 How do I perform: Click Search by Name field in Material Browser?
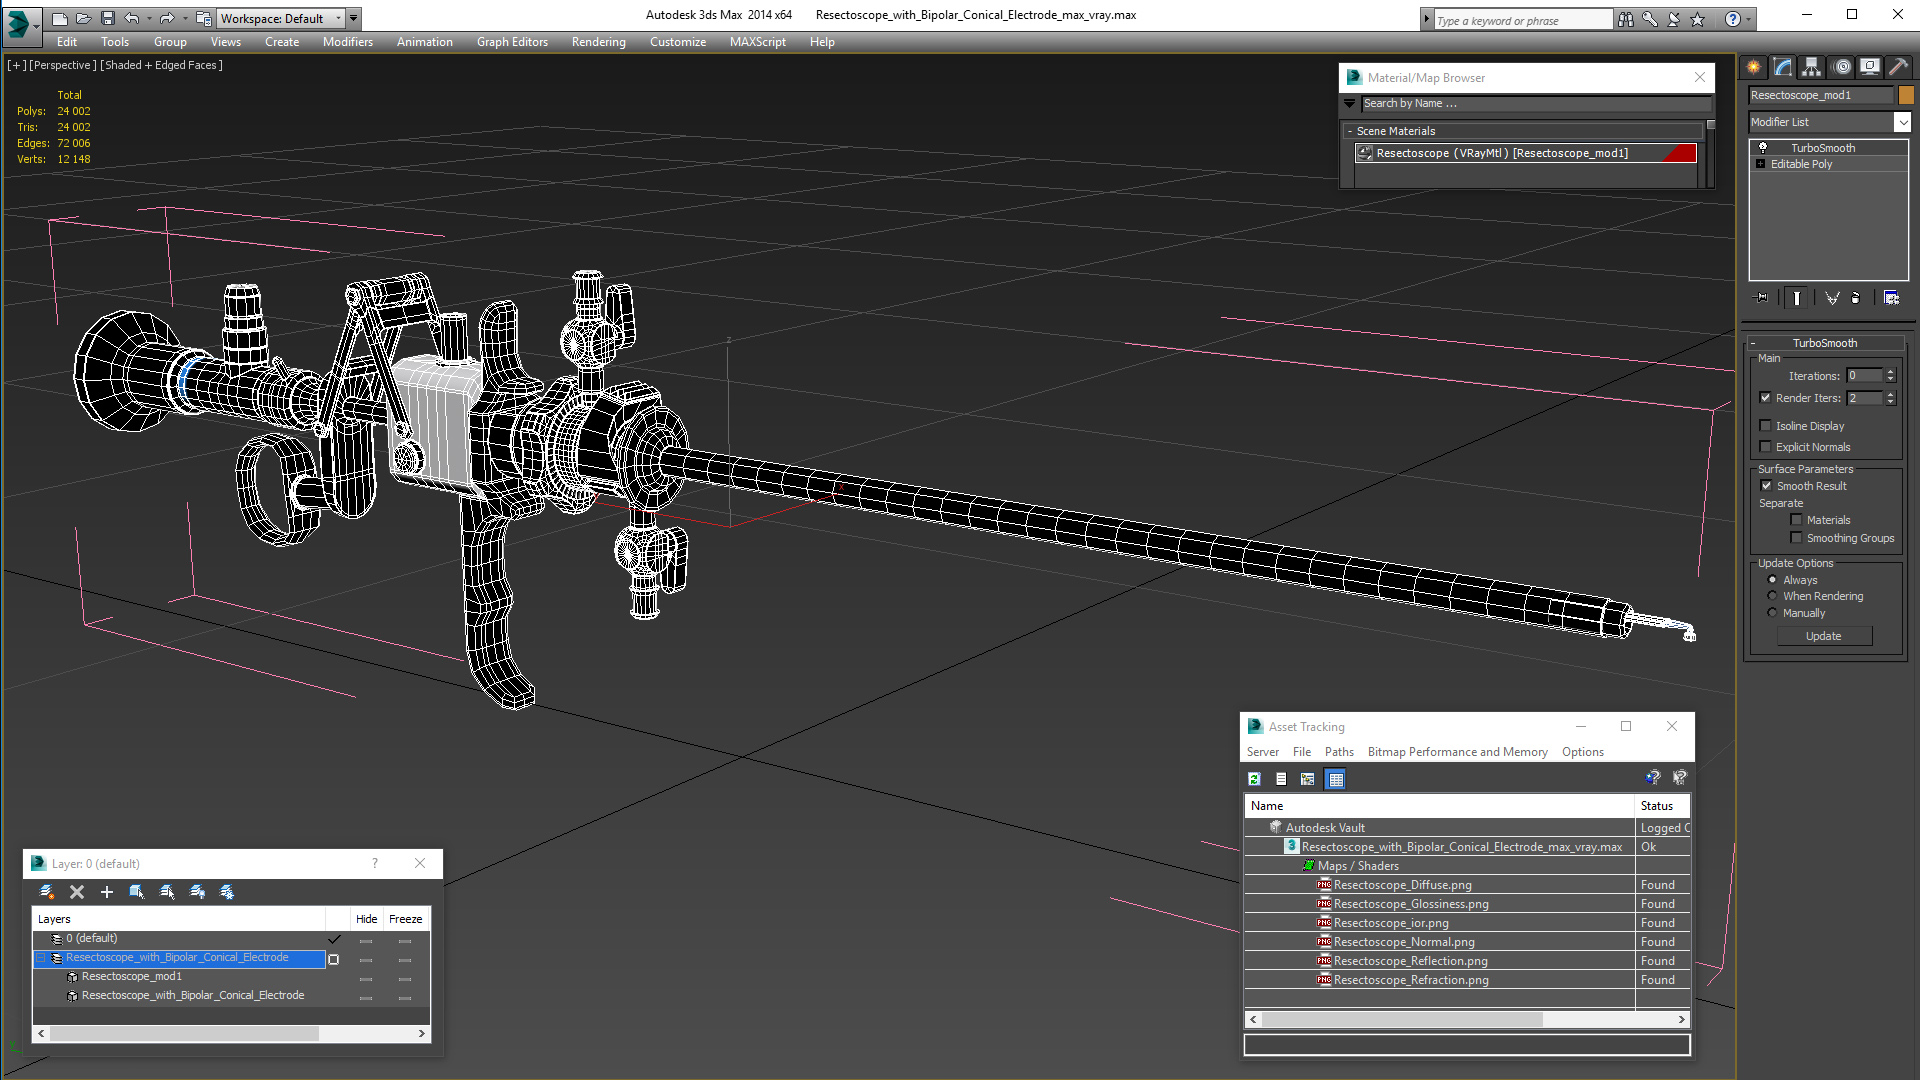coord(1535,103)
